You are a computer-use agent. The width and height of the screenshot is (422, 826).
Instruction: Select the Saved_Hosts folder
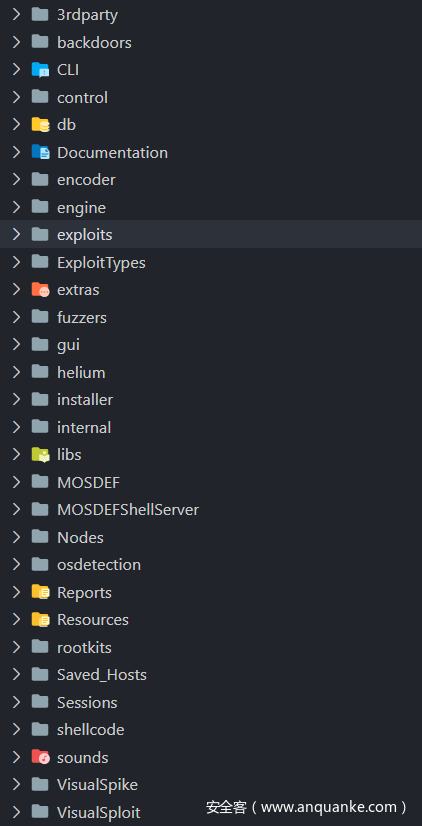click(x=211, y=674)
